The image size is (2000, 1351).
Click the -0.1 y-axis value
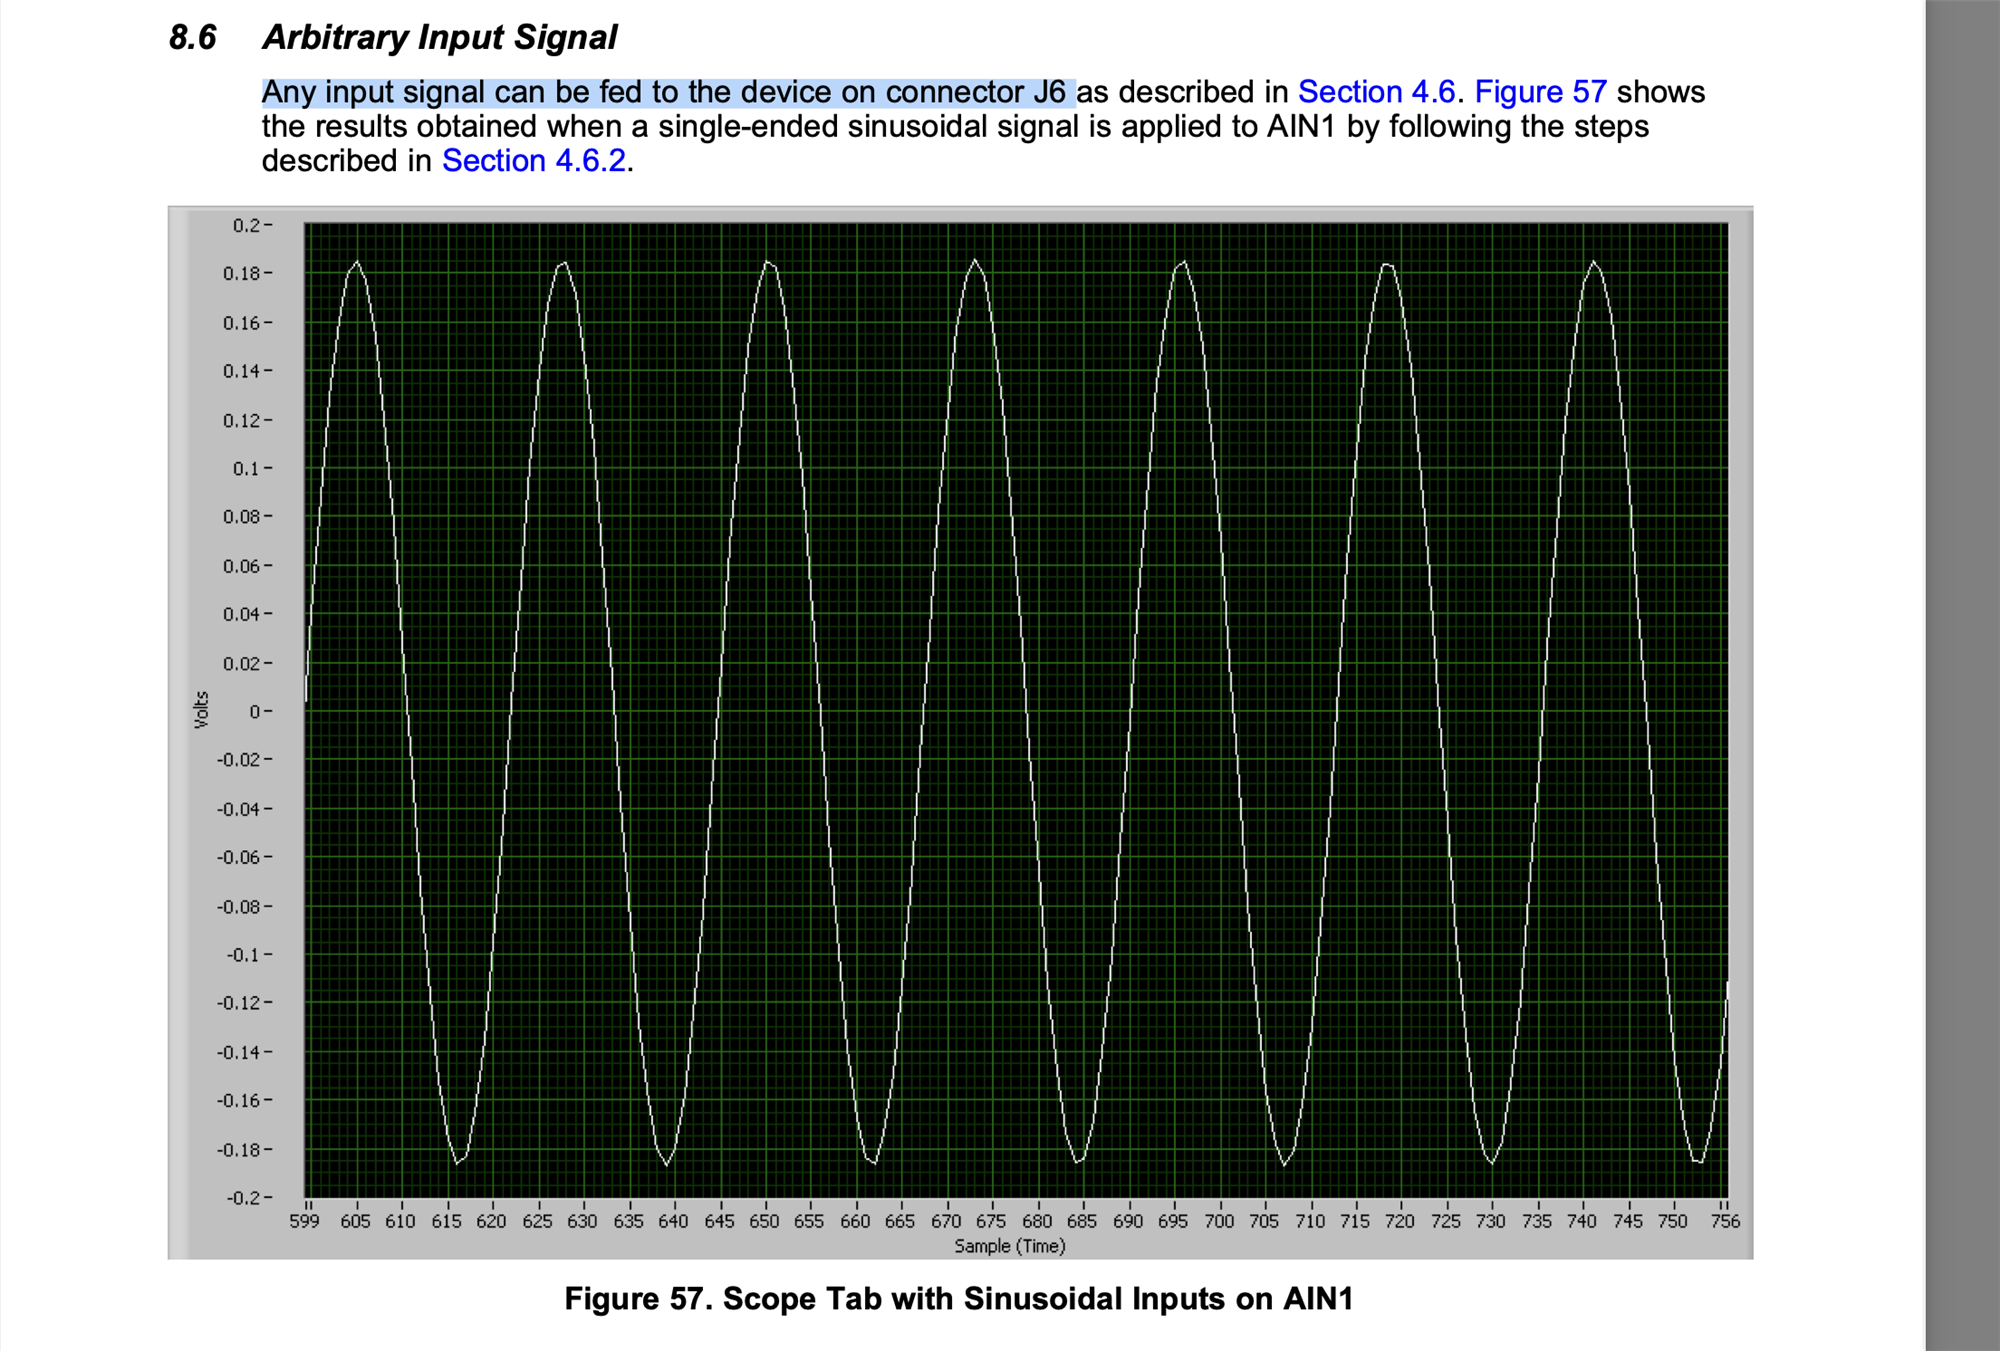click(x=244, y=954)
